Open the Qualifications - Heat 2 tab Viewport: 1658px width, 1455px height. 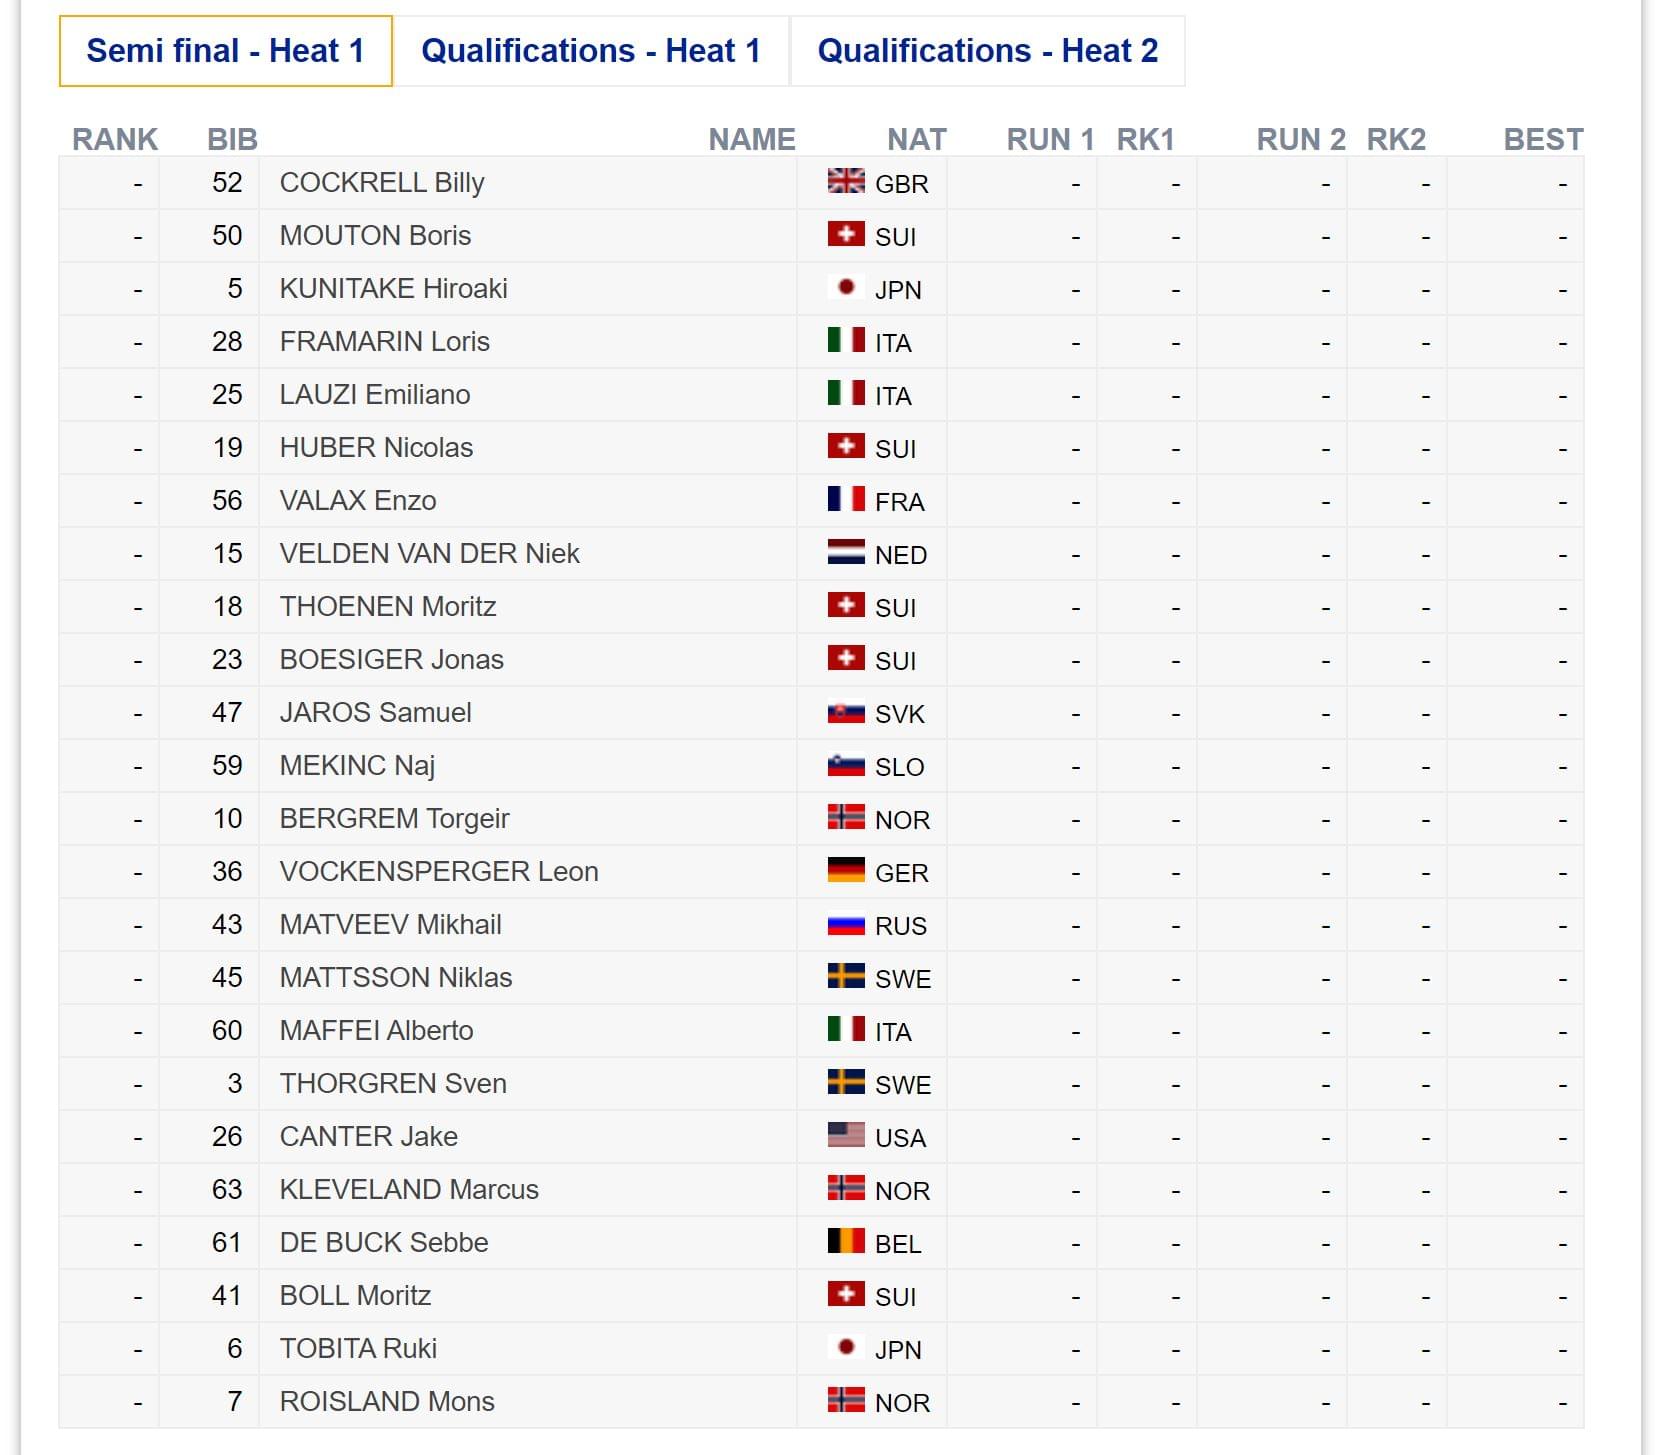(x=988, y=51)
